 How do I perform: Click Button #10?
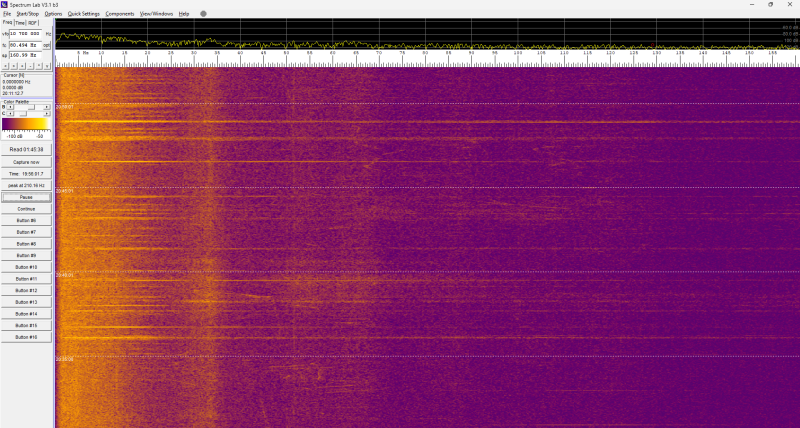point(26,267)
